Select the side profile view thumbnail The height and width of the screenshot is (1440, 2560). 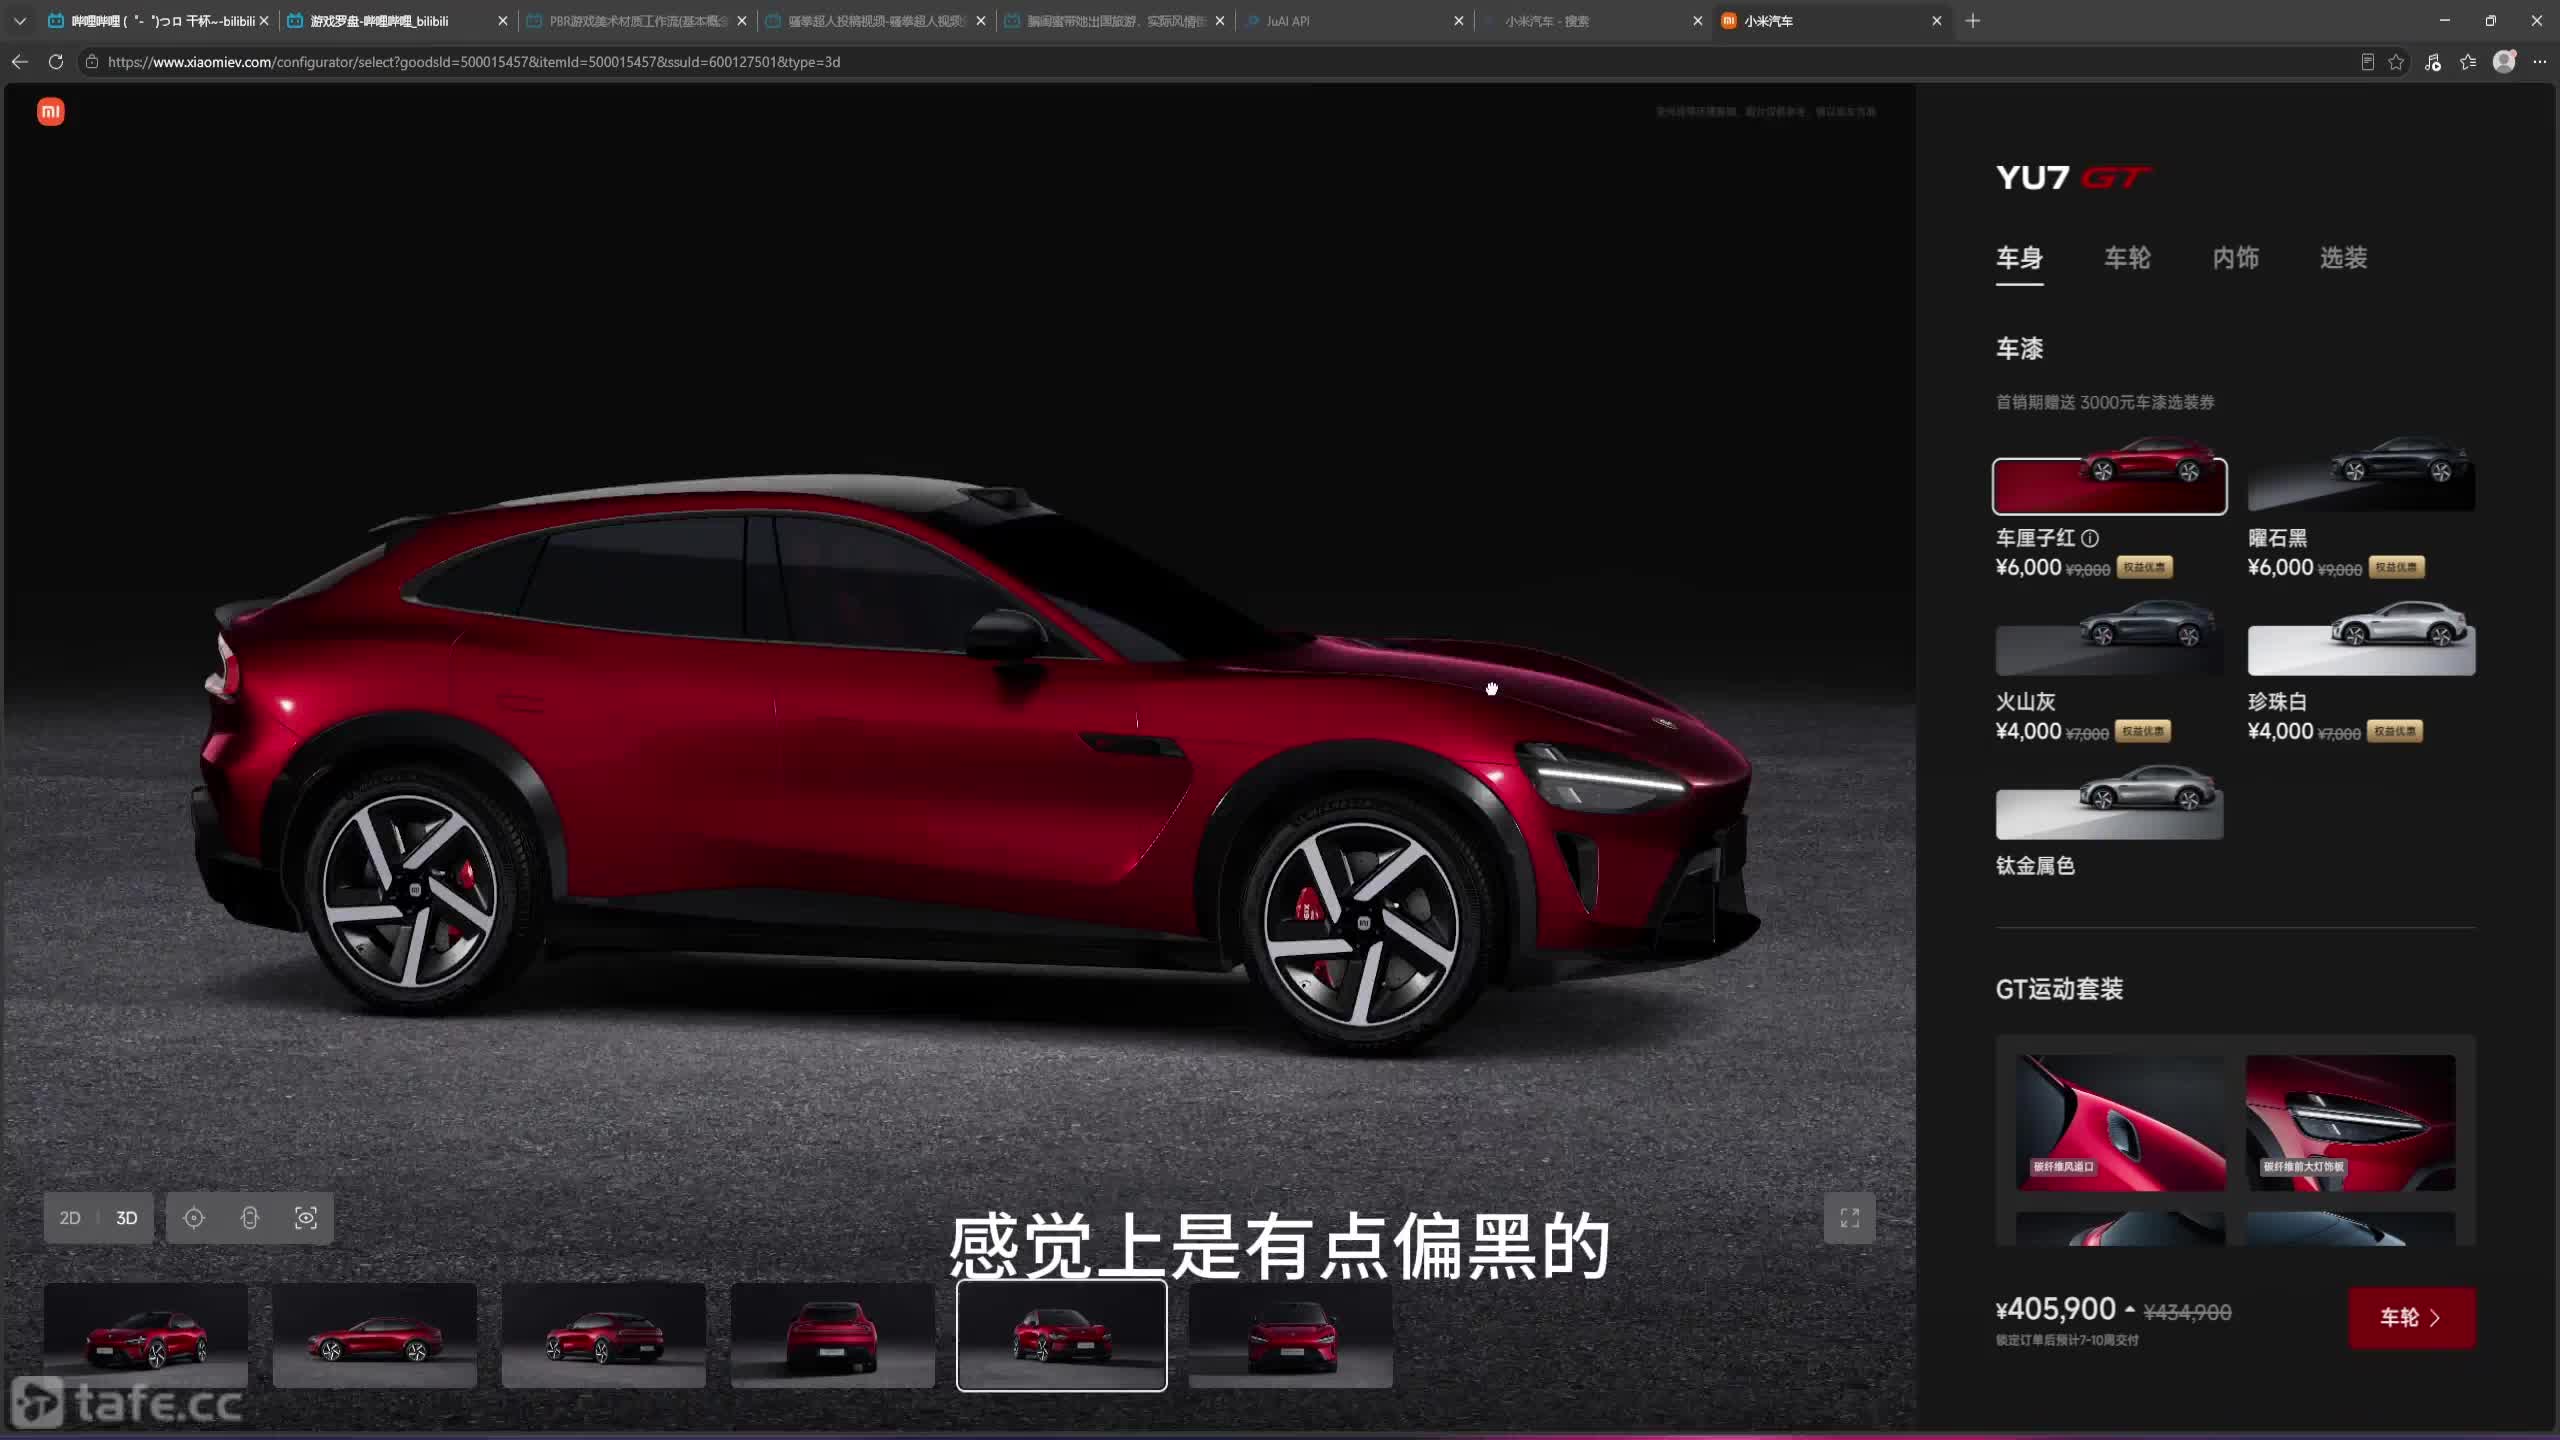(375, 1336)
